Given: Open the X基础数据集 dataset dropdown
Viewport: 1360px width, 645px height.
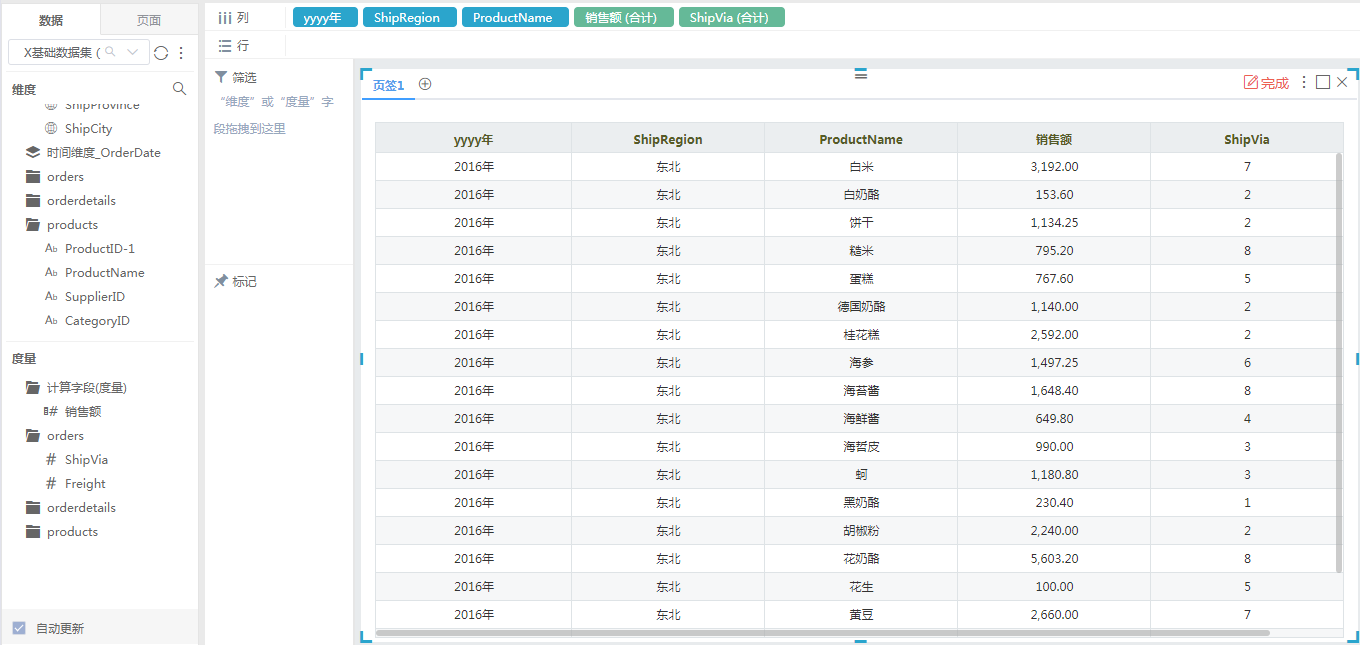Looking at the screenshot, I should [79, 52].
